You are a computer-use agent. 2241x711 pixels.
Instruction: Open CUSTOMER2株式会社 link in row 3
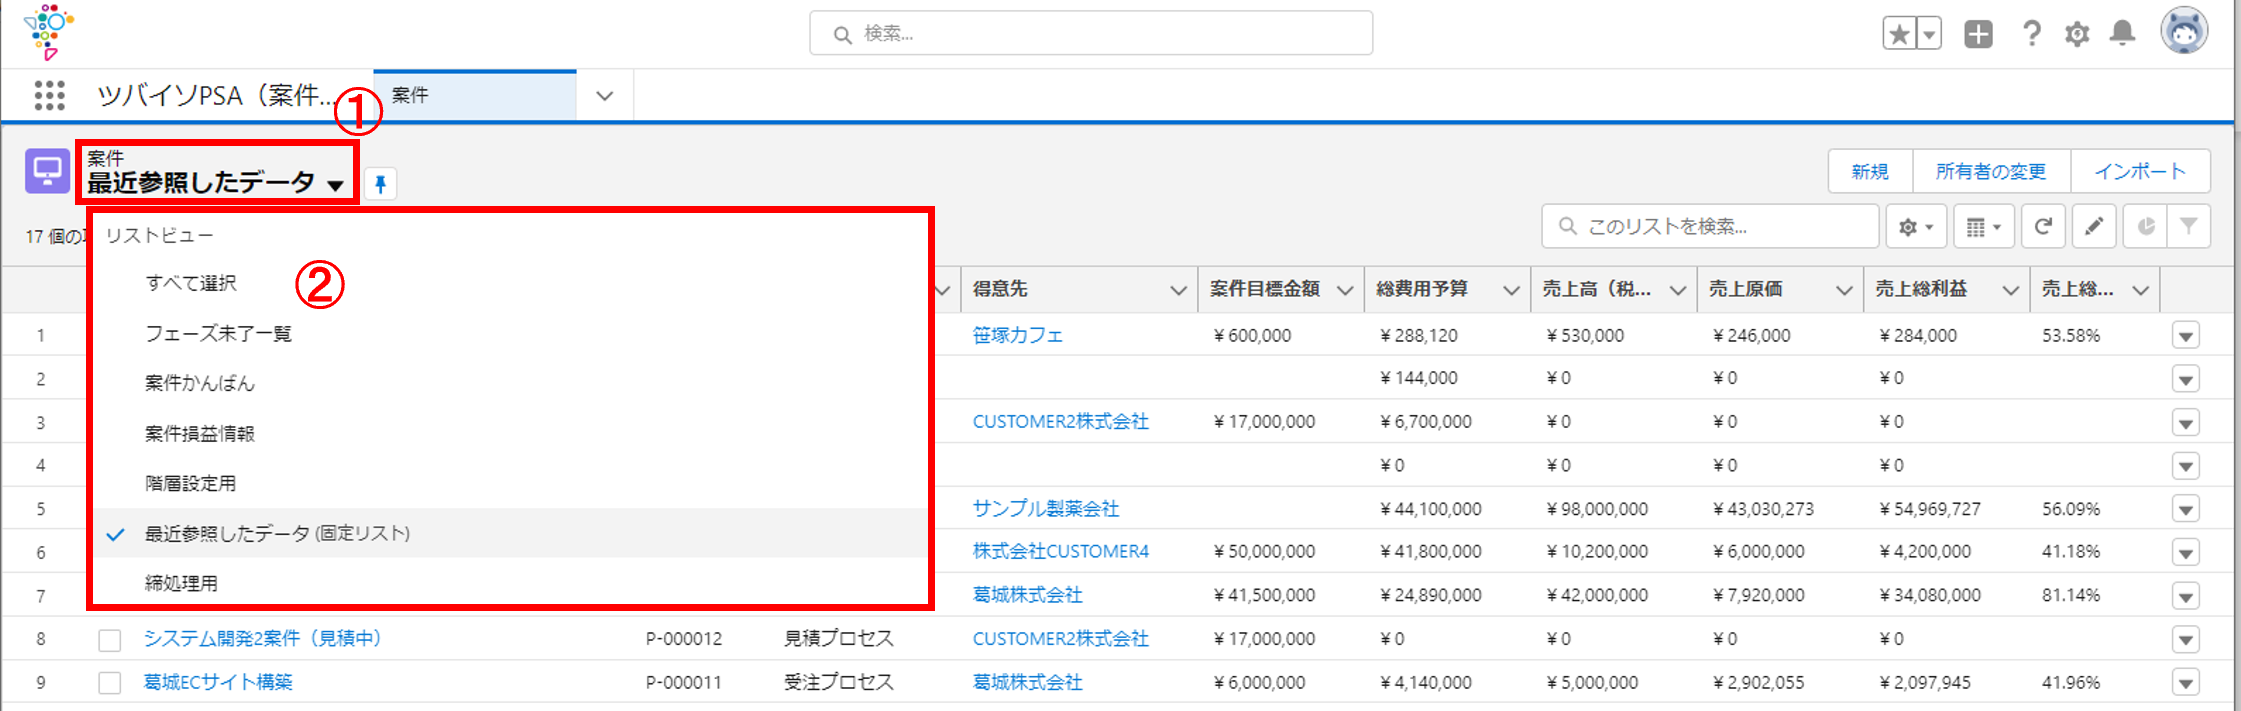coord(1061,421)
